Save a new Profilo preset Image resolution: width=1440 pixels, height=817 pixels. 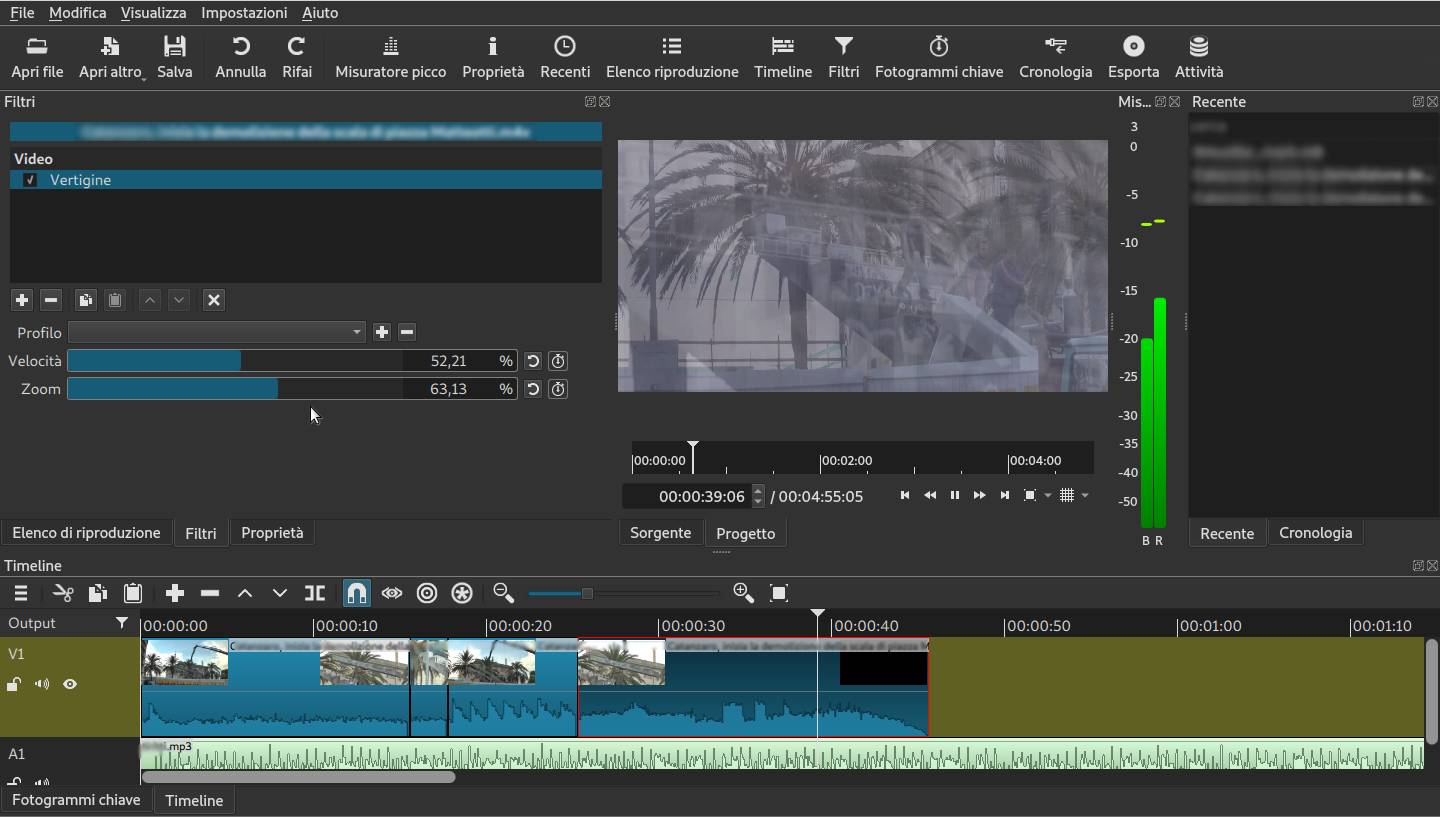[x=382, y=332]
